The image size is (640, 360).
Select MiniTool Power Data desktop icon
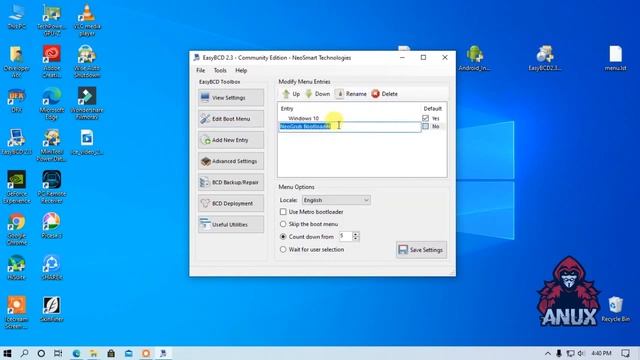[52, 145]
